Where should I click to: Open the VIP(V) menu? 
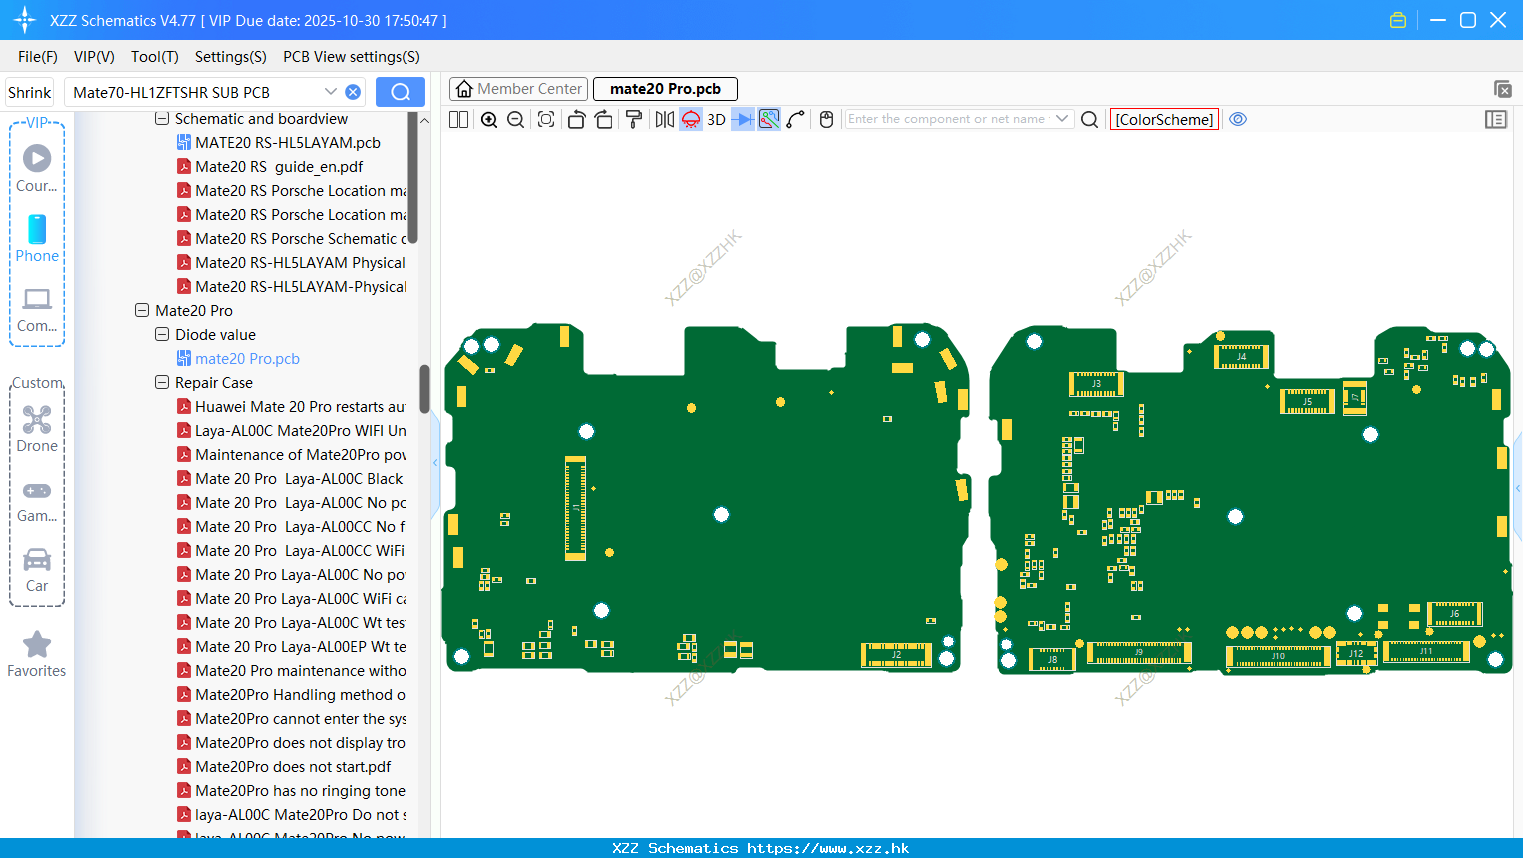tap(94, 57)
